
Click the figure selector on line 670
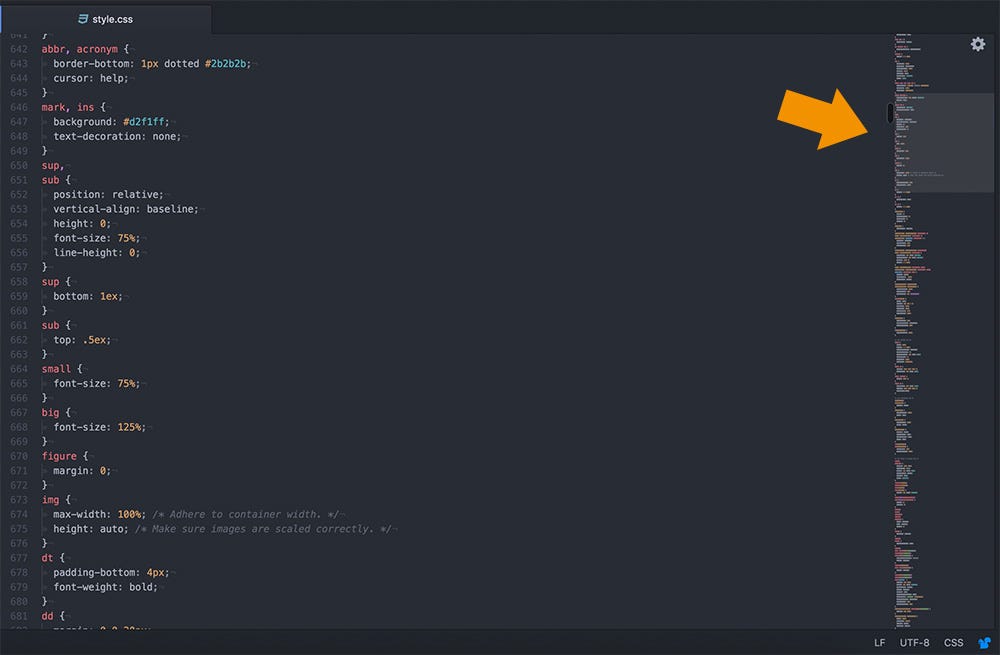[x=58, y=456]
